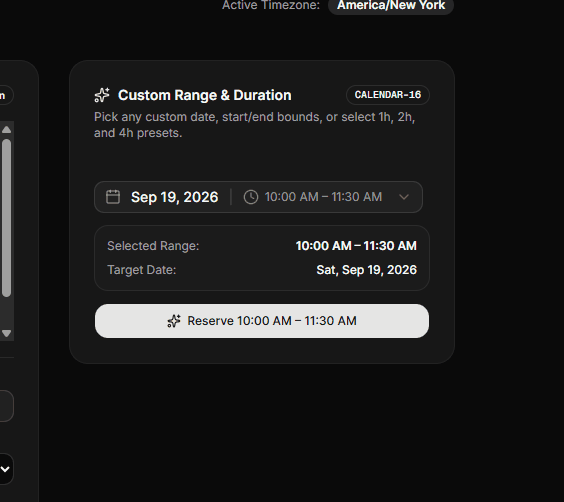The height and width of the screenshot is (502, 564).
Task: Click the Target Date: label
Action: coord(142,270)
